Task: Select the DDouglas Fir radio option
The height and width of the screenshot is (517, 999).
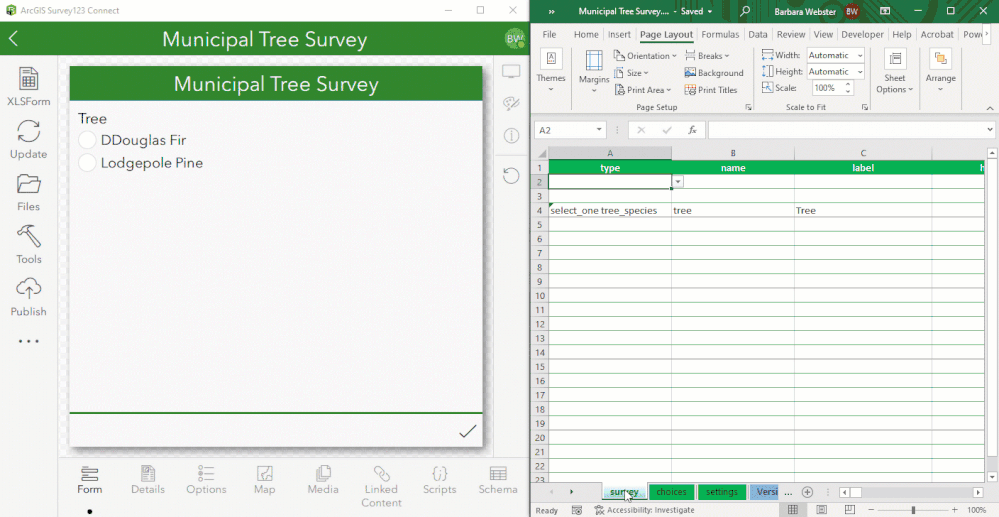Action: [x=87, y=140]
